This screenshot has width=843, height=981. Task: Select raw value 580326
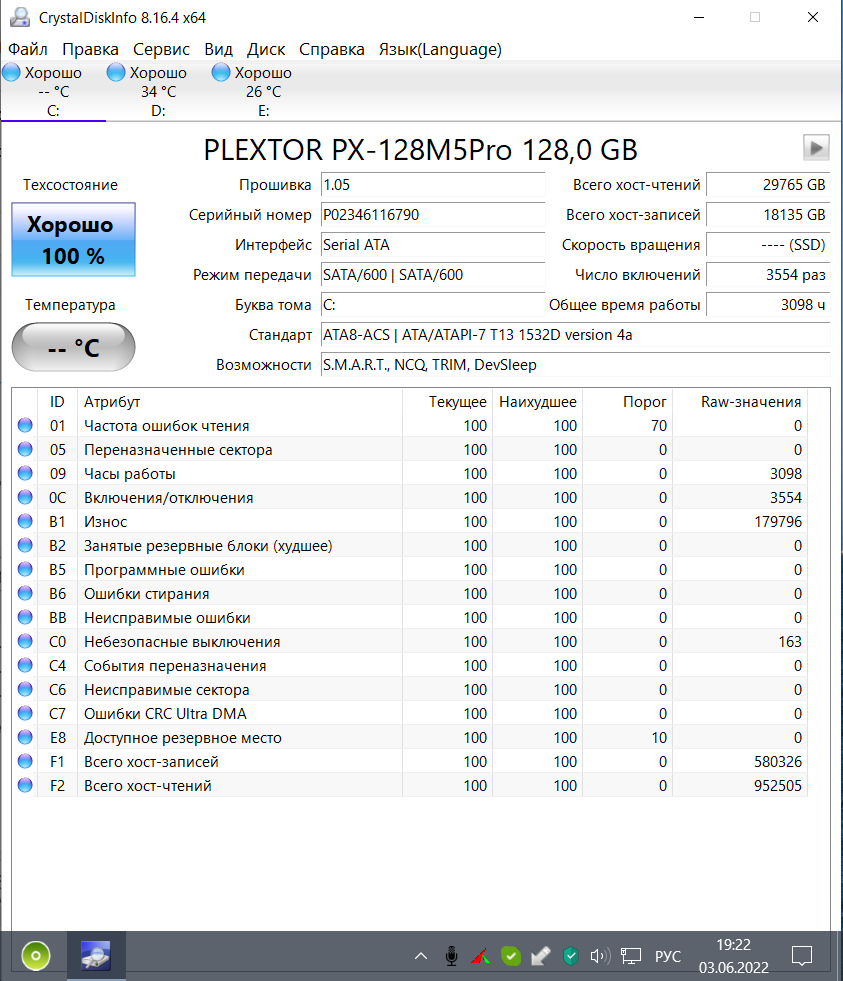(778, 761)
